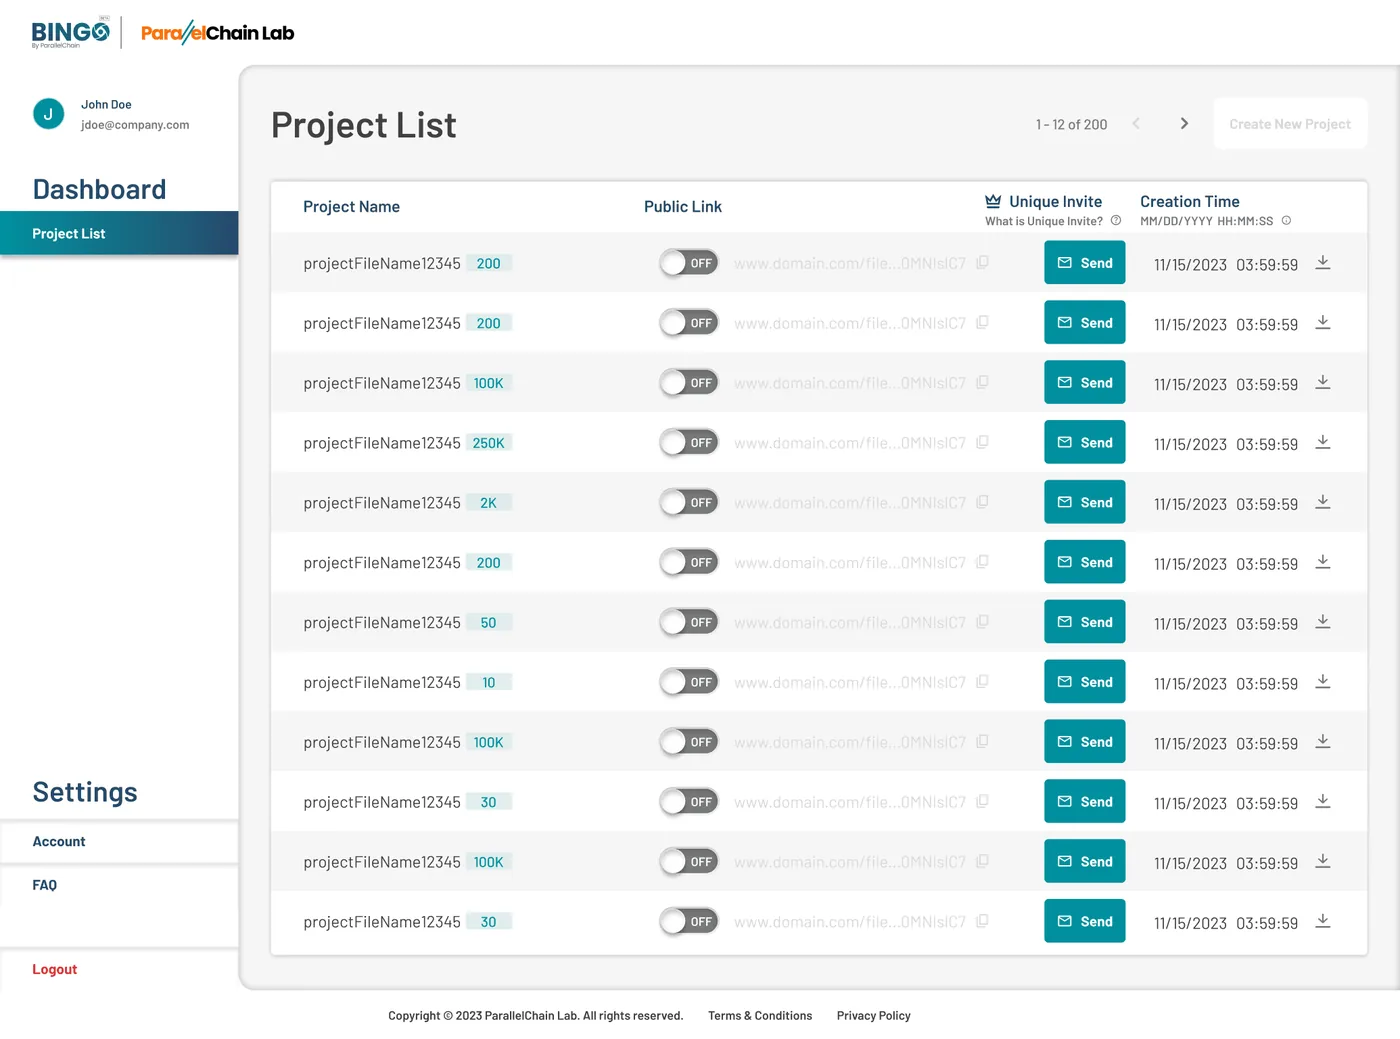Click the 10 tag badge
Viewport: 1400px width, 1039px height.
click(489, 682)
